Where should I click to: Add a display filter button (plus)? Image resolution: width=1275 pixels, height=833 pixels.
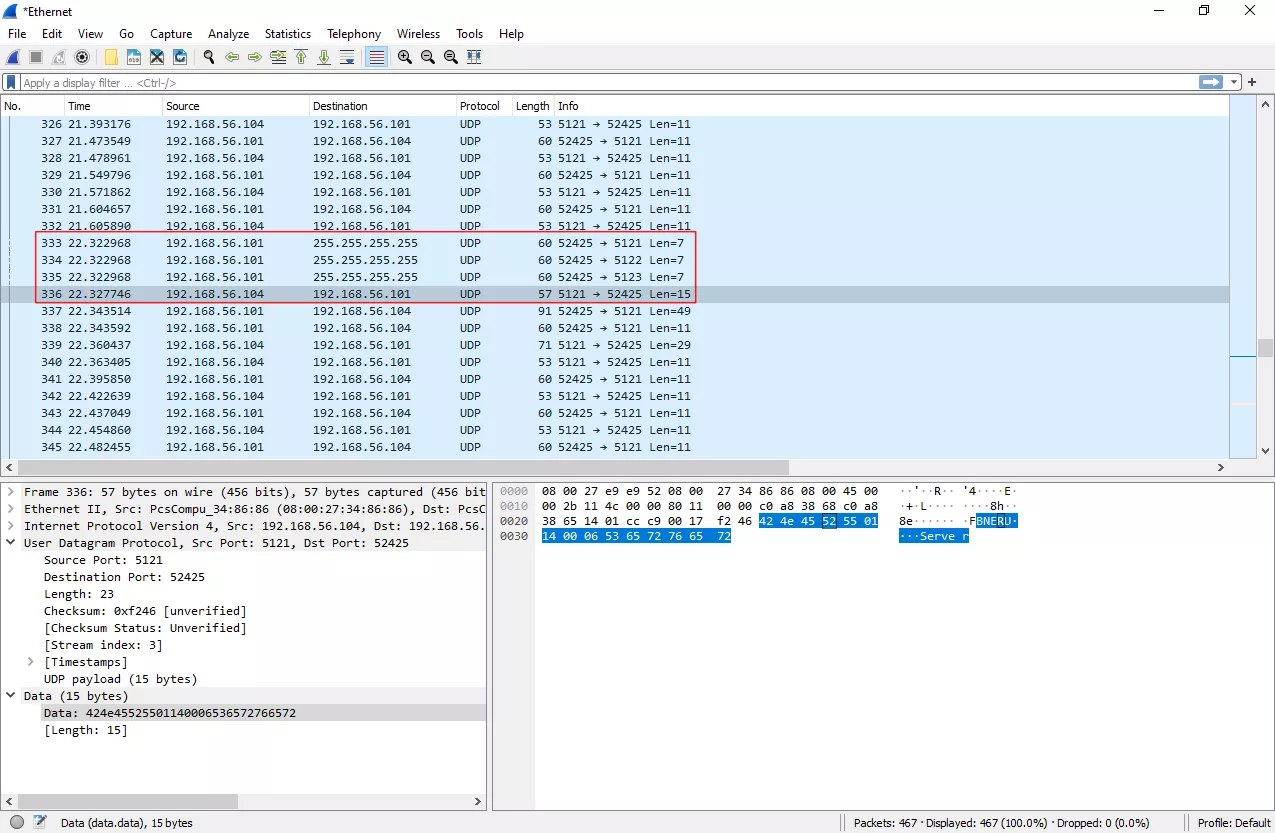[1252, 82]
